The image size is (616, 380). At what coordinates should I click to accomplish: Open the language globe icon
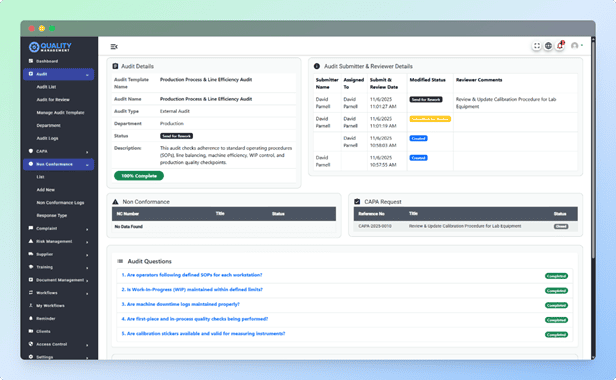click(548, 46)
